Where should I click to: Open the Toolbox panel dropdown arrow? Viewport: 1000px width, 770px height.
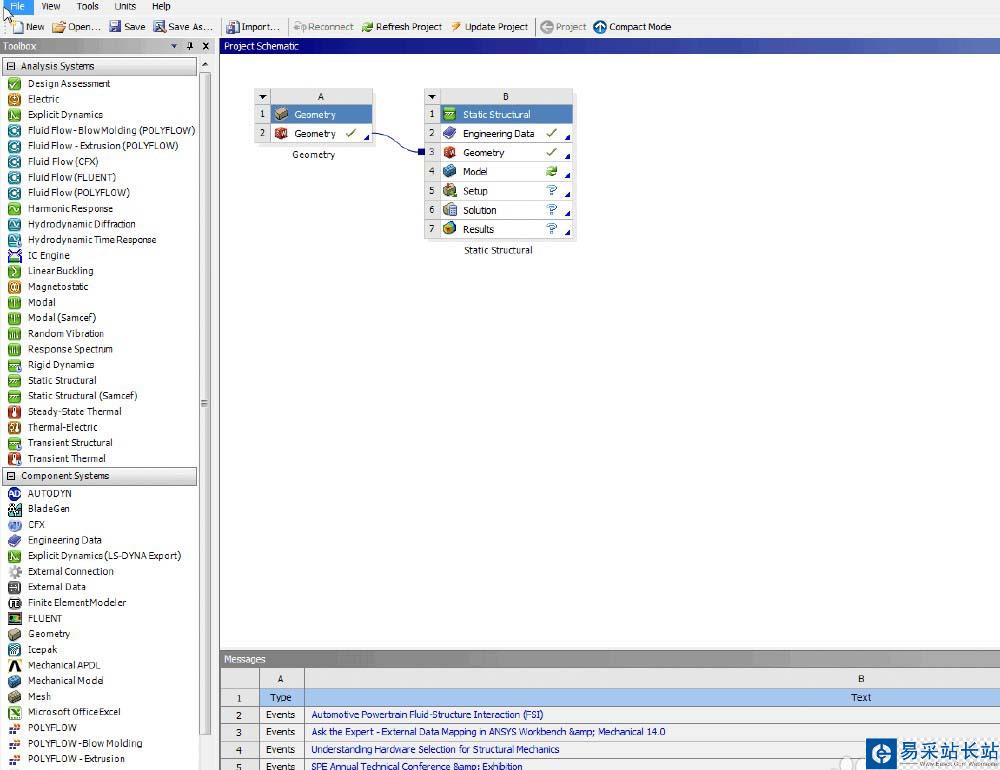point(174,46)
